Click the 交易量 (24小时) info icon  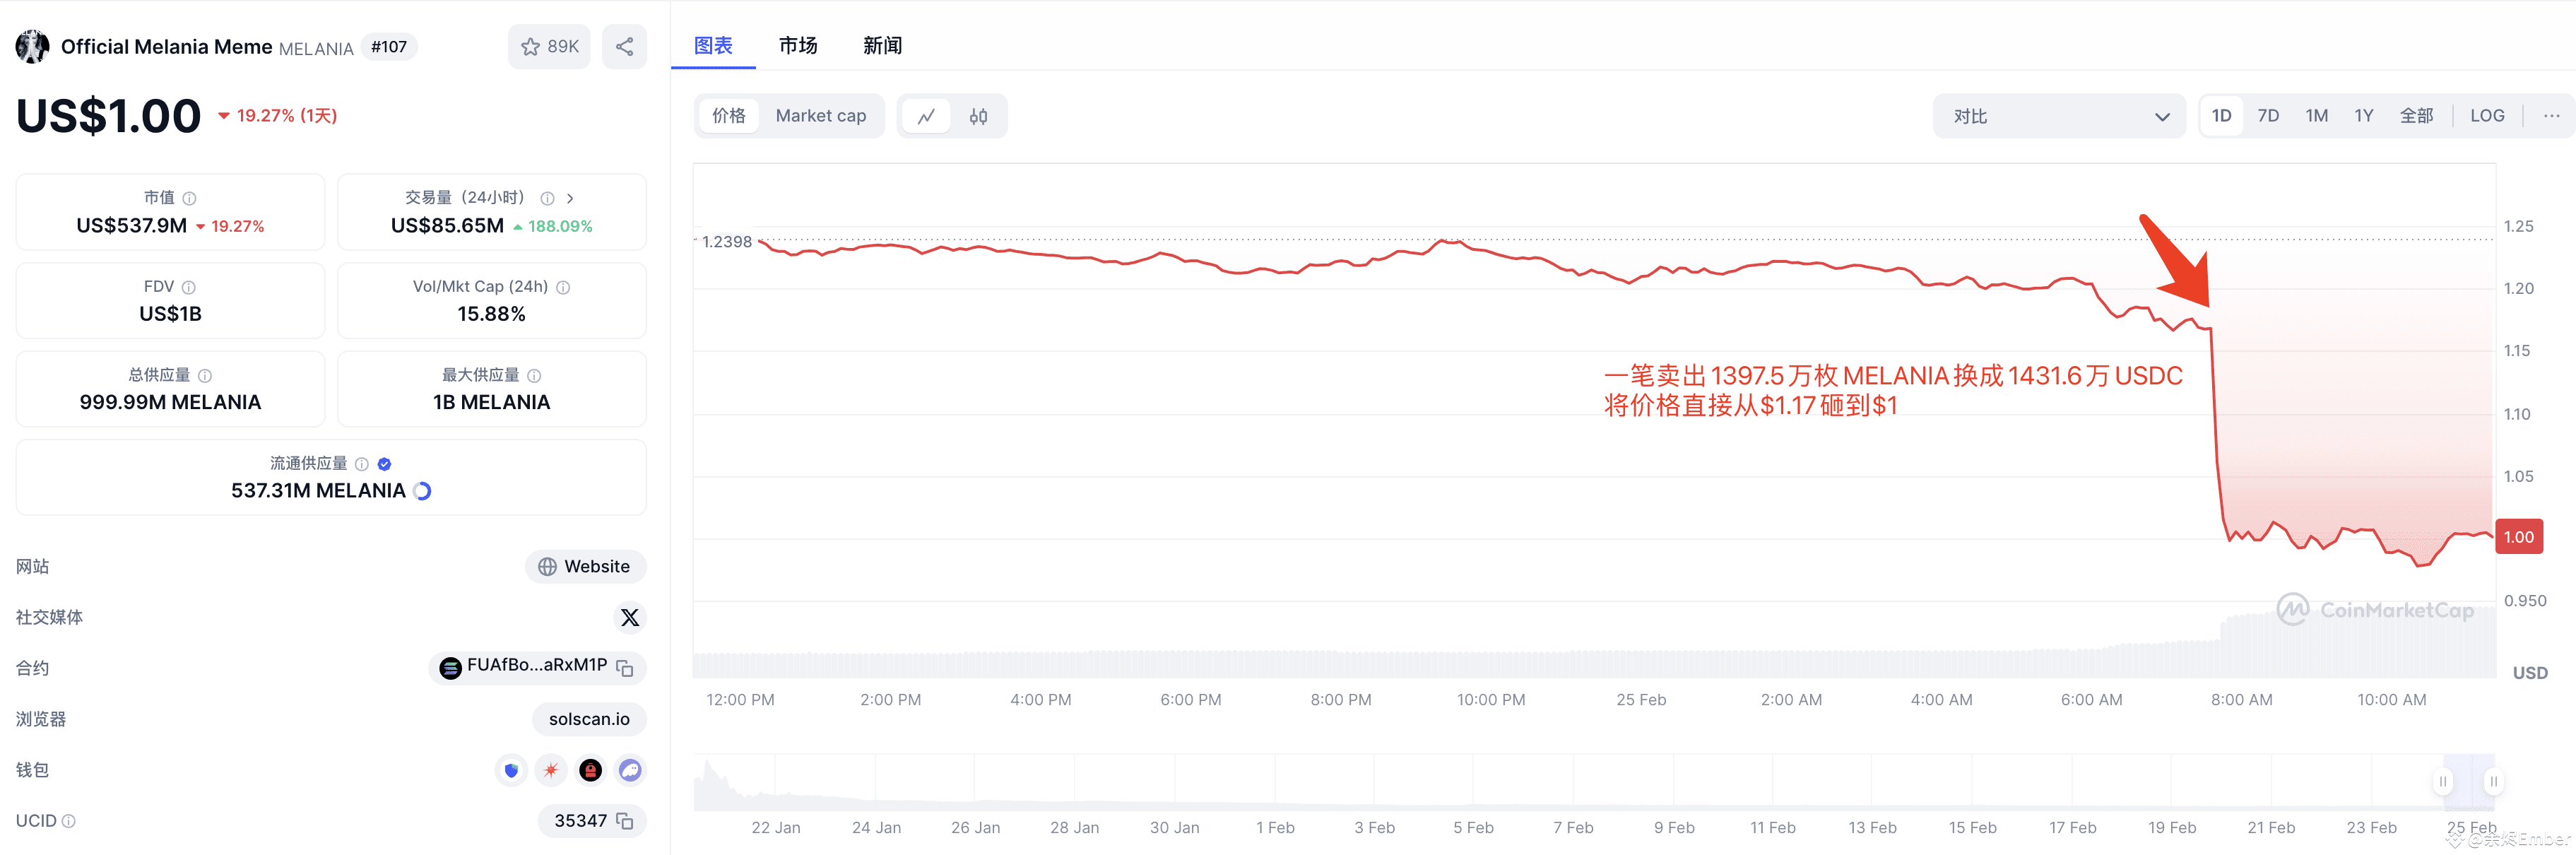pos(547,198)
